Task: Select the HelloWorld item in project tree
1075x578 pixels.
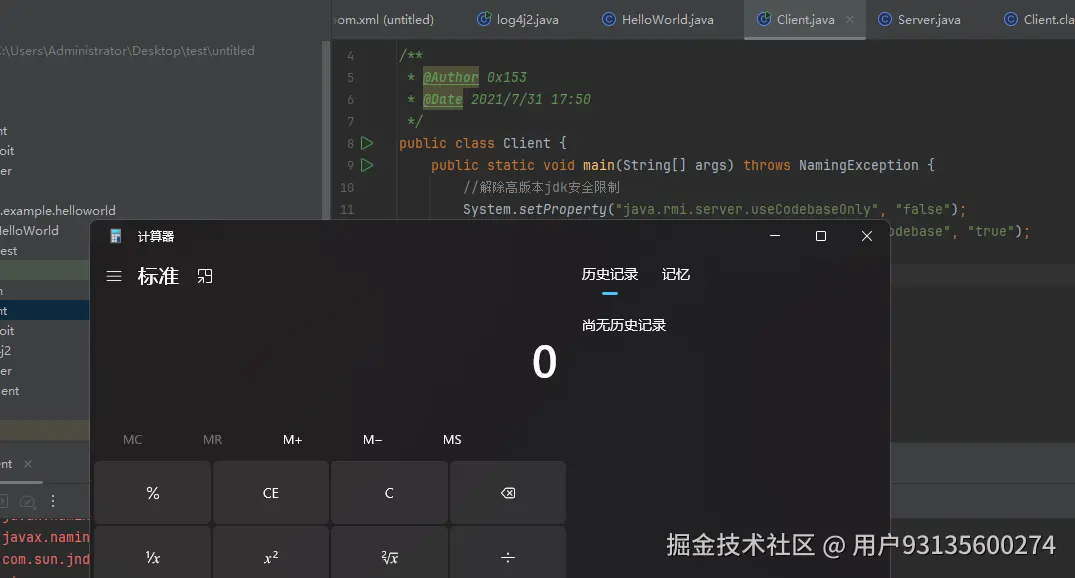Action: click(x=29, y=230)
